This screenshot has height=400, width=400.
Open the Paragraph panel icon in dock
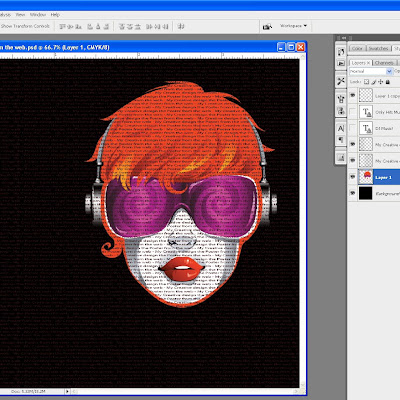pyautogui.click(x=341, y=140)
